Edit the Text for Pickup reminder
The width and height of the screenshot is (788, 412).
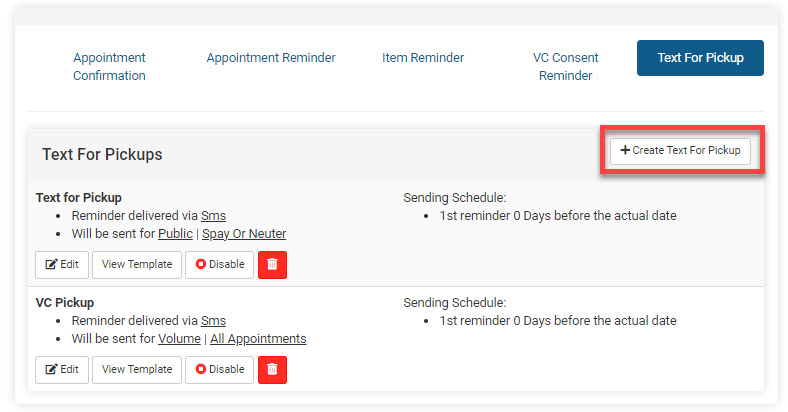tap(62, 265)
